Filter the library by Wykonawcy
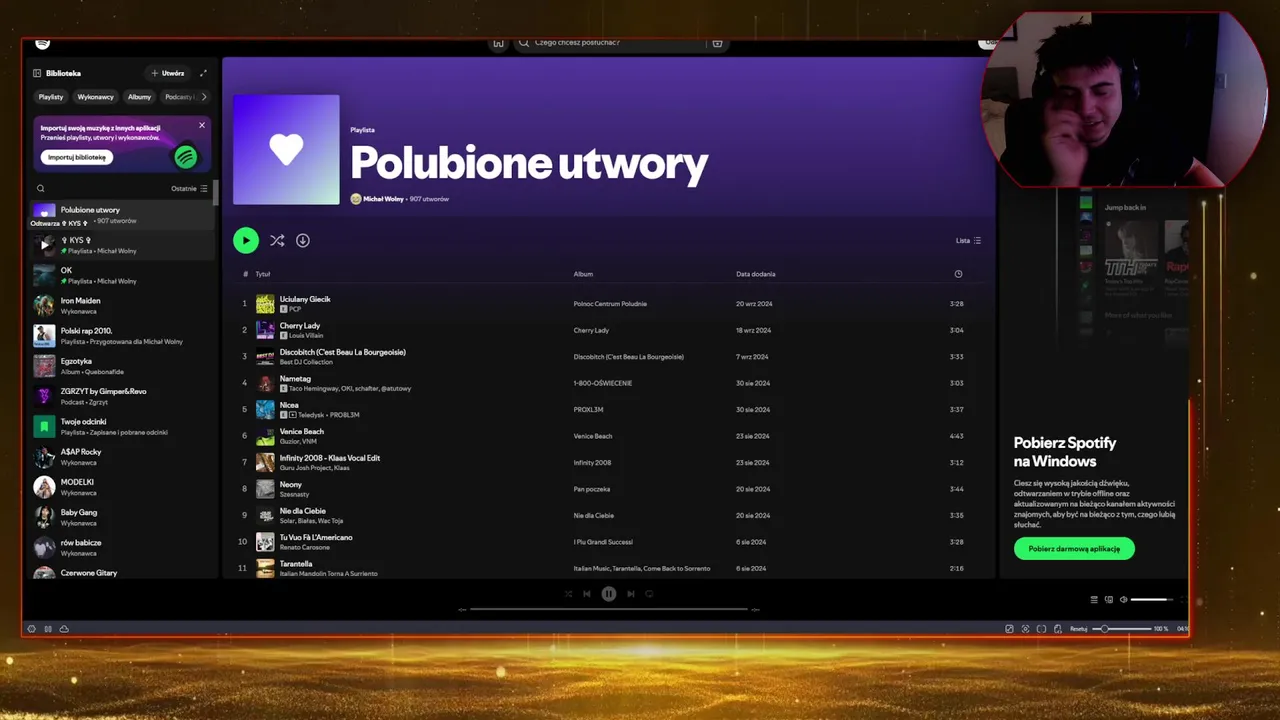 (x=96, y=97)
